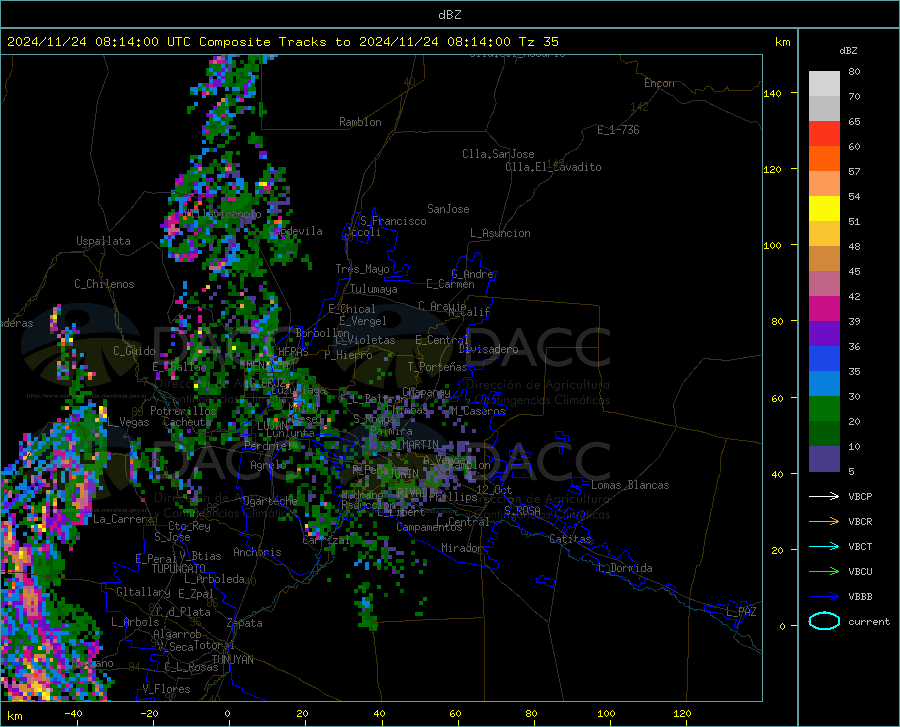Click the white VBCP arrow in legend
Image resolution: width=900 pixels, height=727 pixels.
[x=824, y=496]
